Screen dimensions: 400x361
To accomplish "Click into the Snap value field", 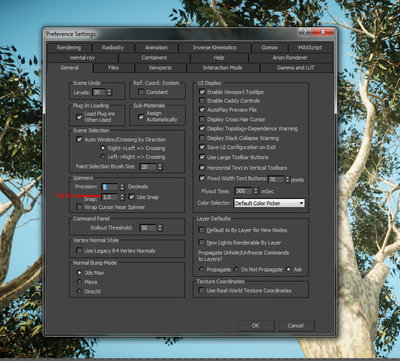I will click(x=110, y=197).
